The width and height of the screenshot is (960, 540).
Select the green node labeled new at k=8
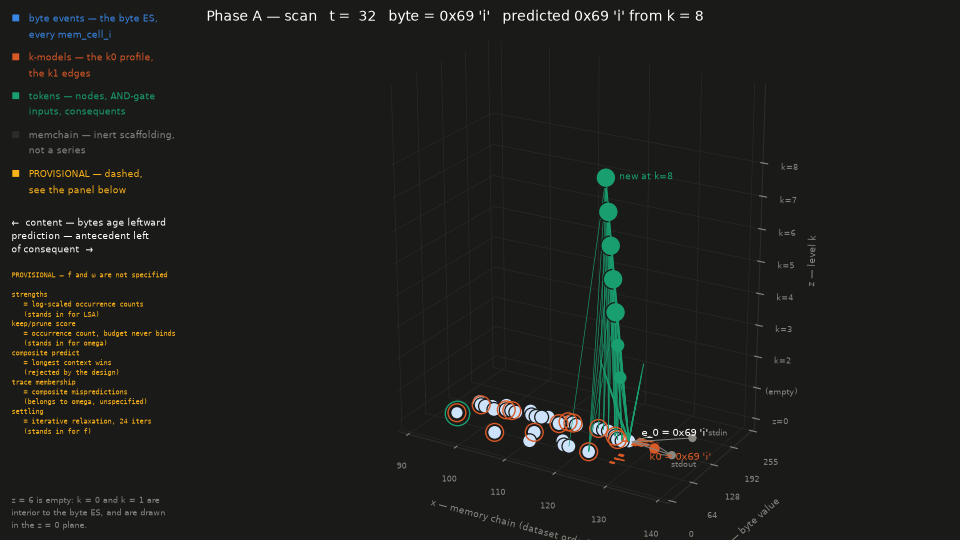606,178
